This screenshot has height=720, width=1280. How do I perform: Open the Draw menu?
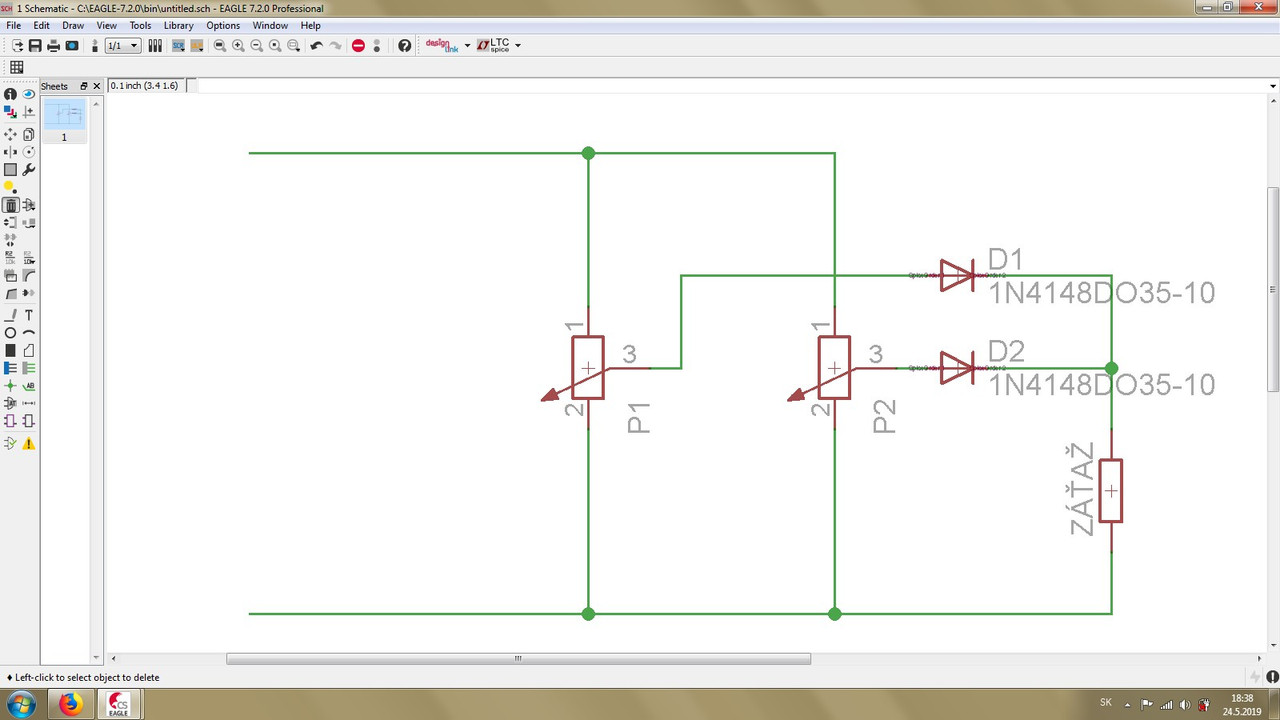[73, 25]
